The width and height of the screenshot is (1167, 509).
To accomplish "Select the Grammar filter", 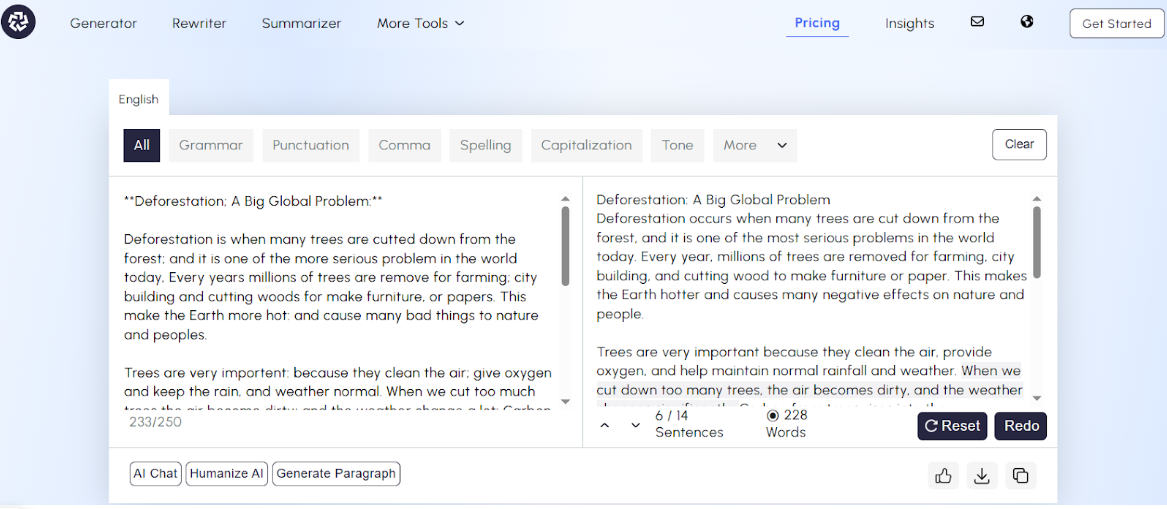I will click(x=211, y=145).
